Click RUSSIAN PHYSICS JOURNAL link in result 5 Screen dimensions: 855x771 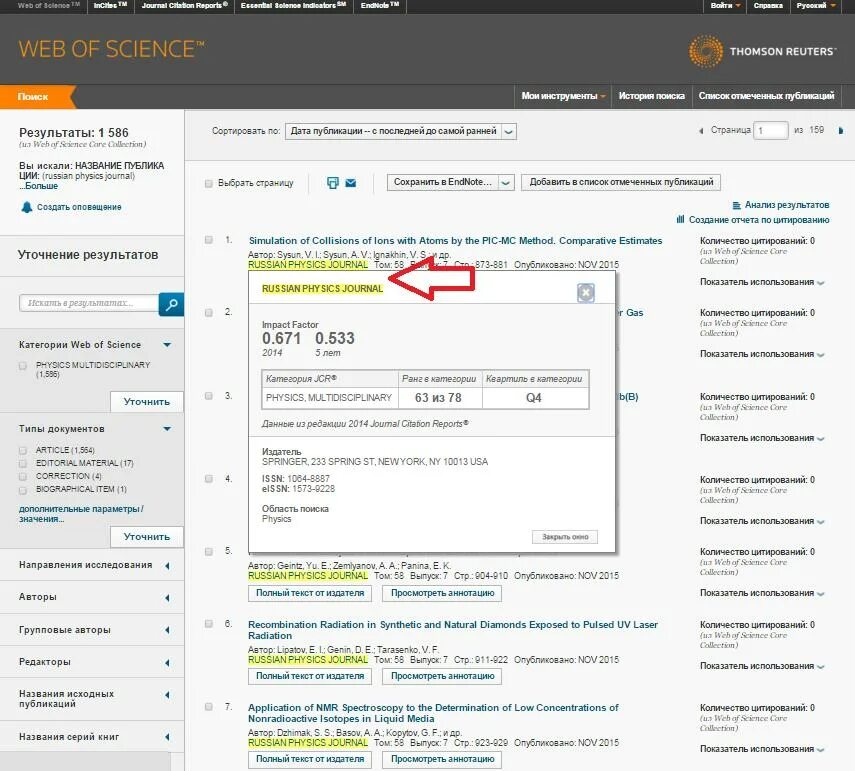point(308,576)
